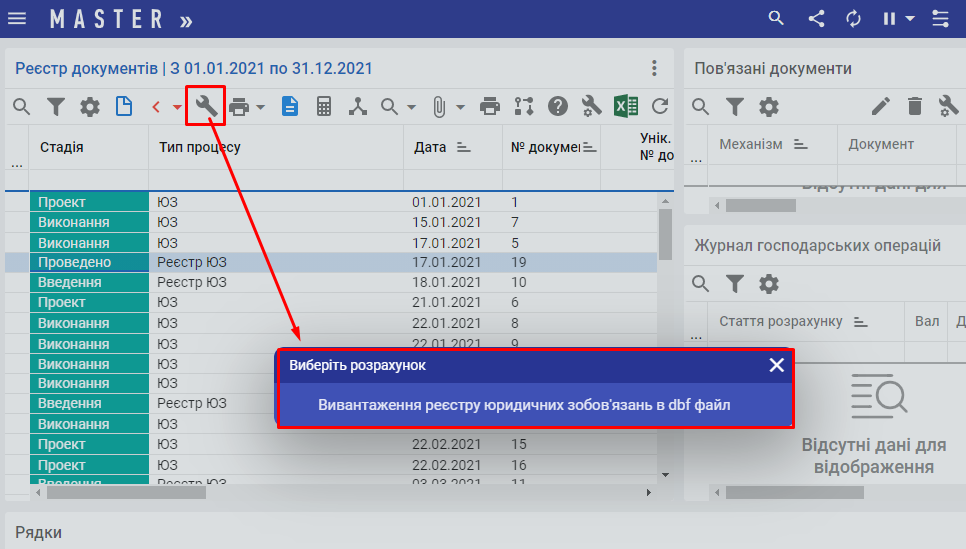Expand the red back arrow dropdown
The image size is (966, 549).
[177, 107]
